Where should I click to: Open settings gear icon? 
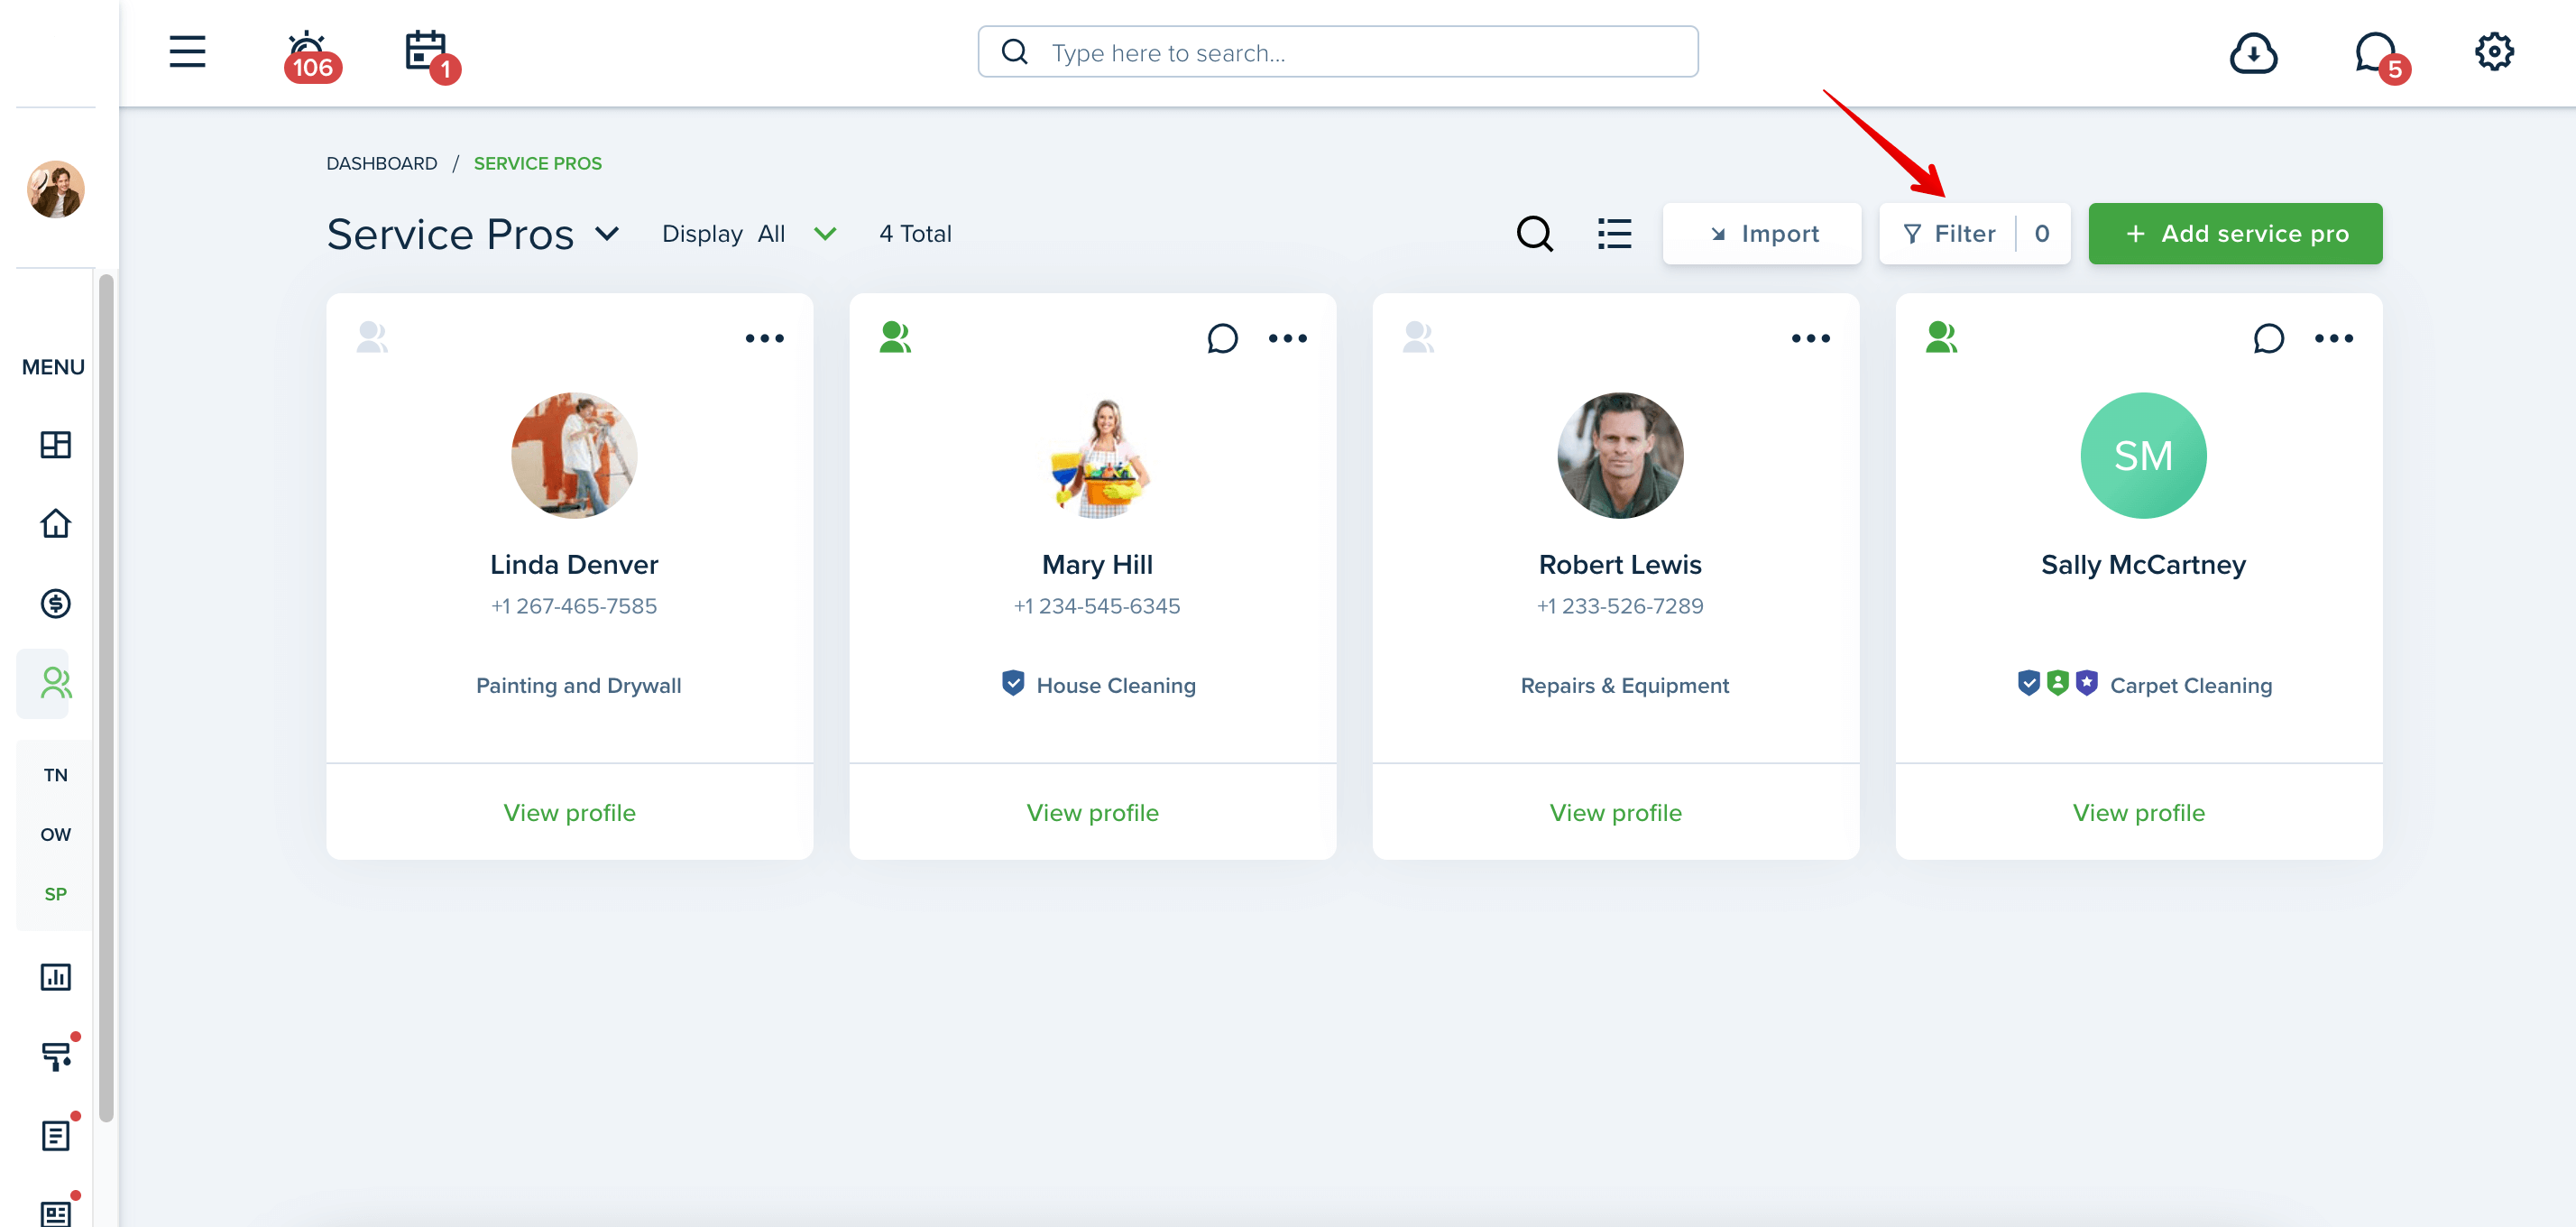click(2494, 52)
